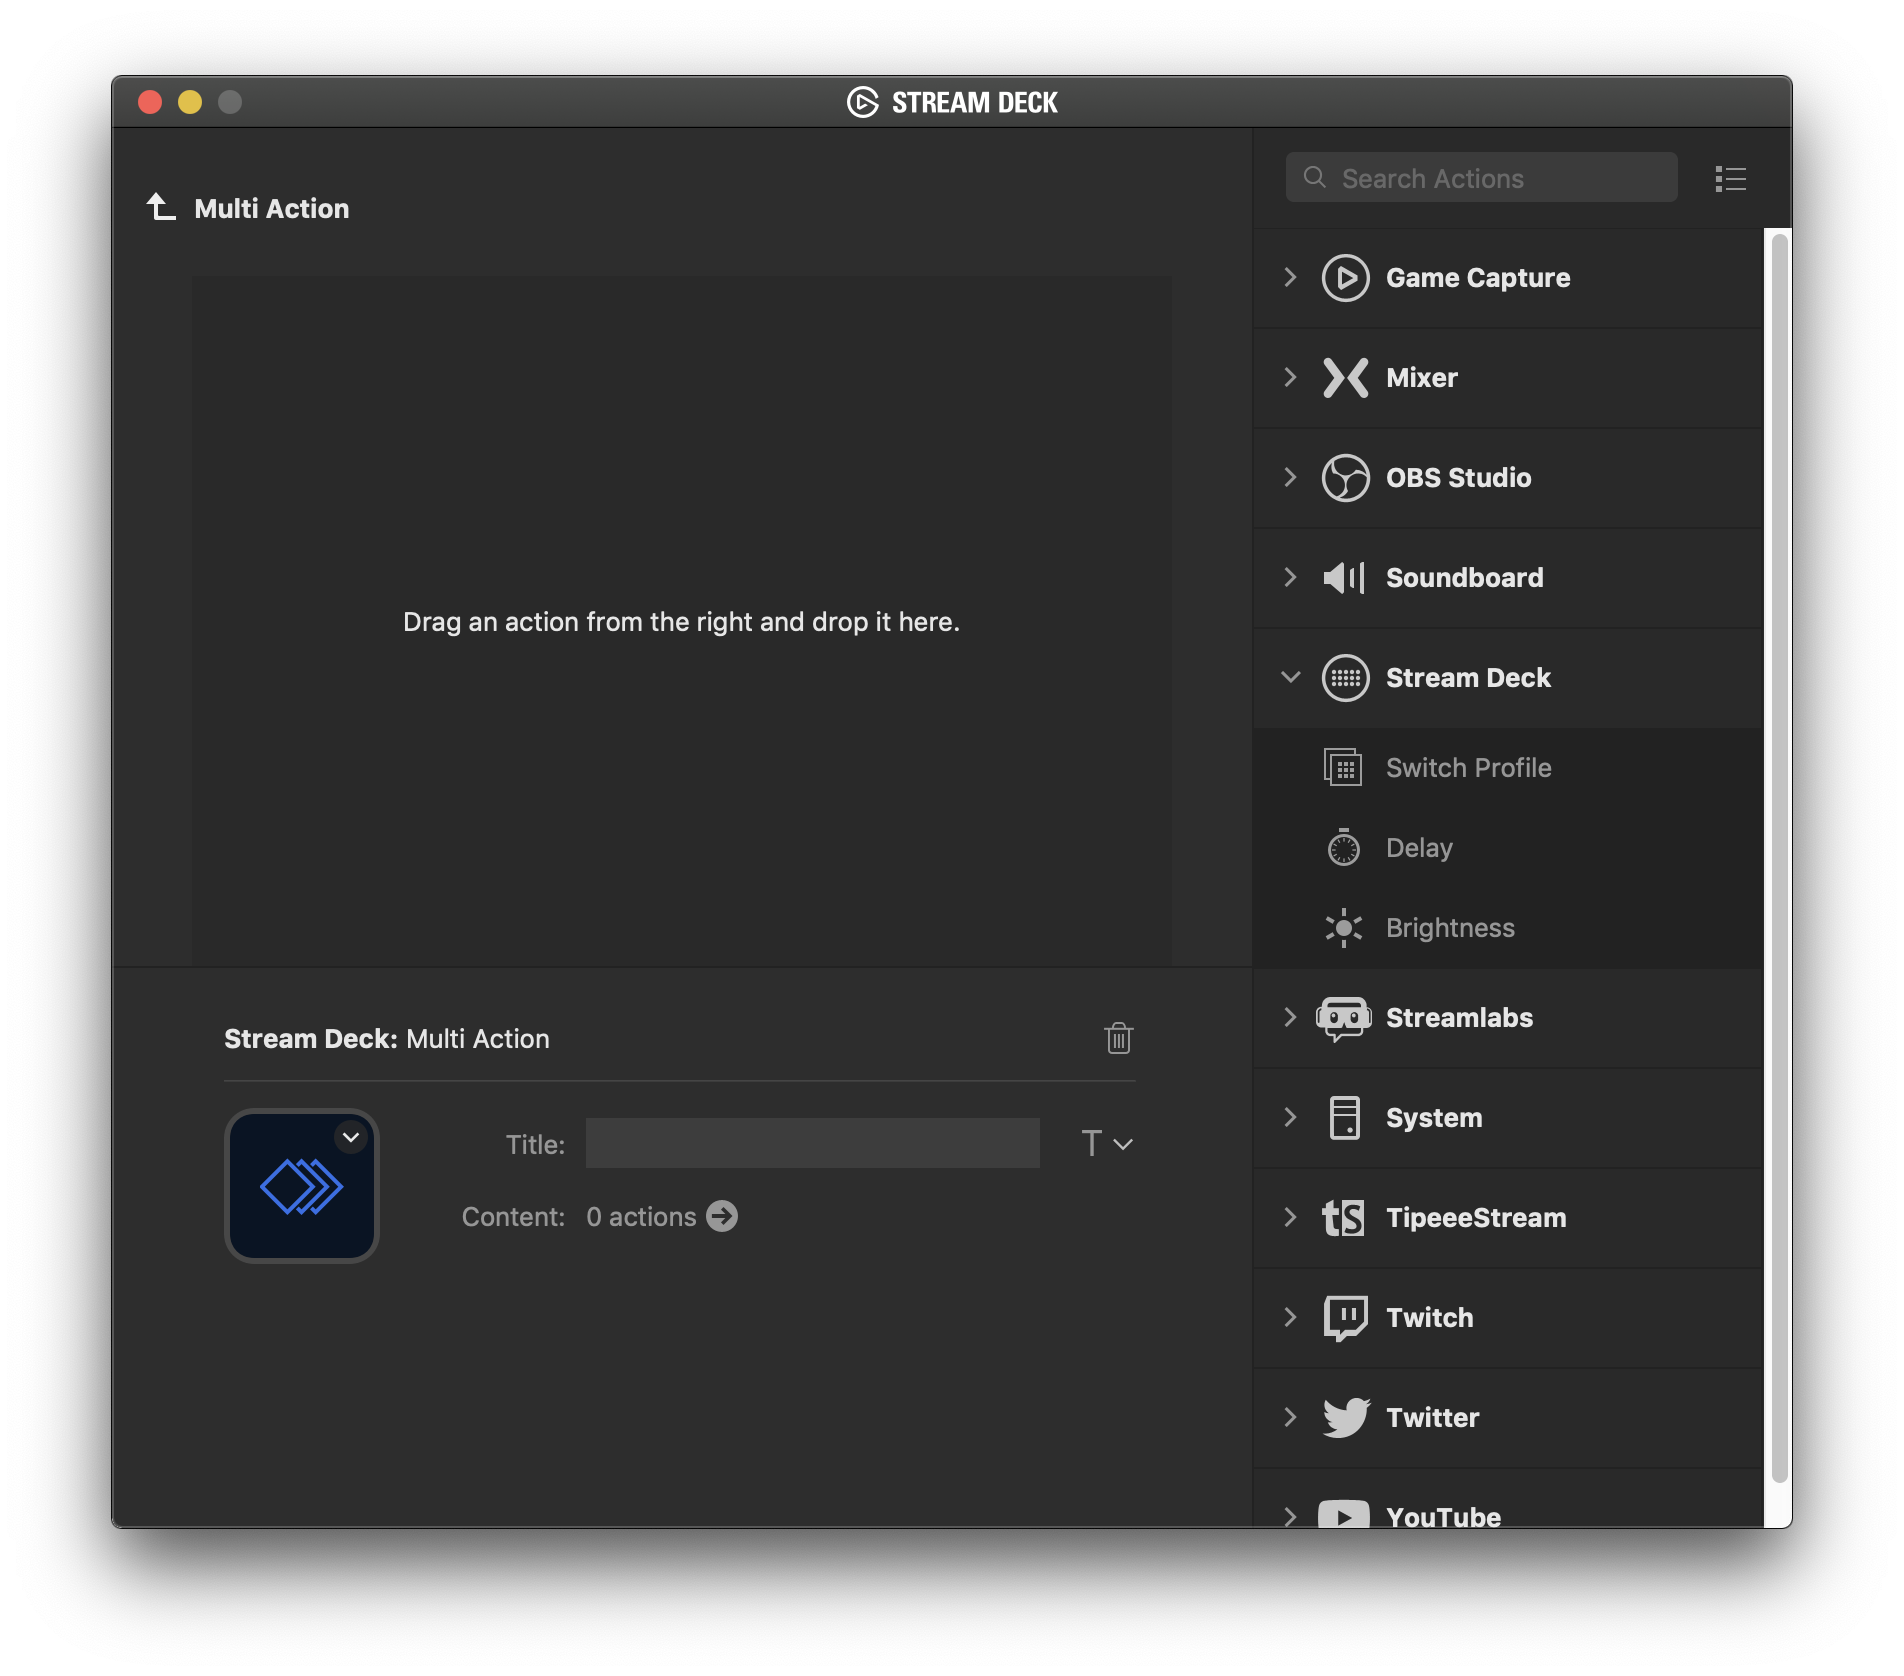Click the Mixer category label
Viewport: 1904px width, 1676px height.
(1421, 378)
